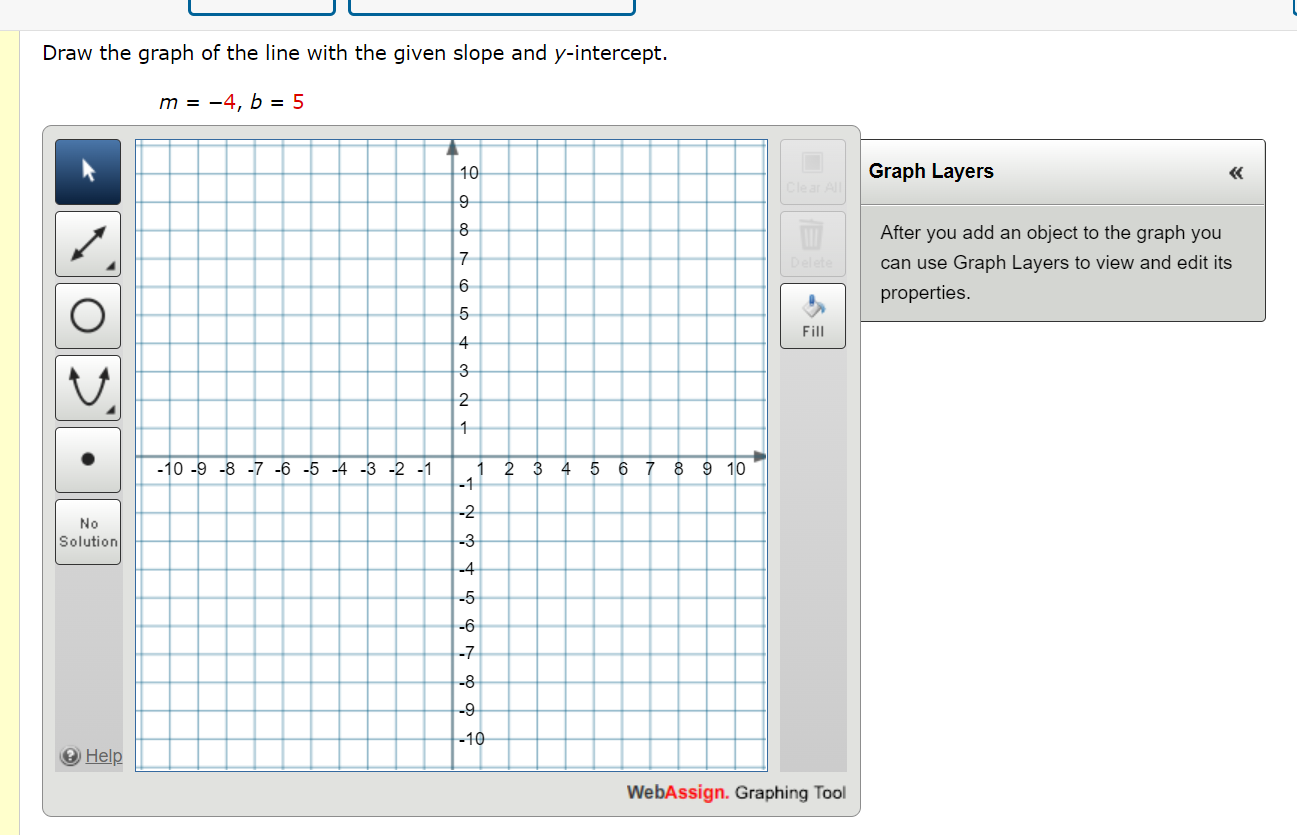Click the Clear All button
Image resolution: width=1297 pixels, height=835 pixels.
point(812,171)
